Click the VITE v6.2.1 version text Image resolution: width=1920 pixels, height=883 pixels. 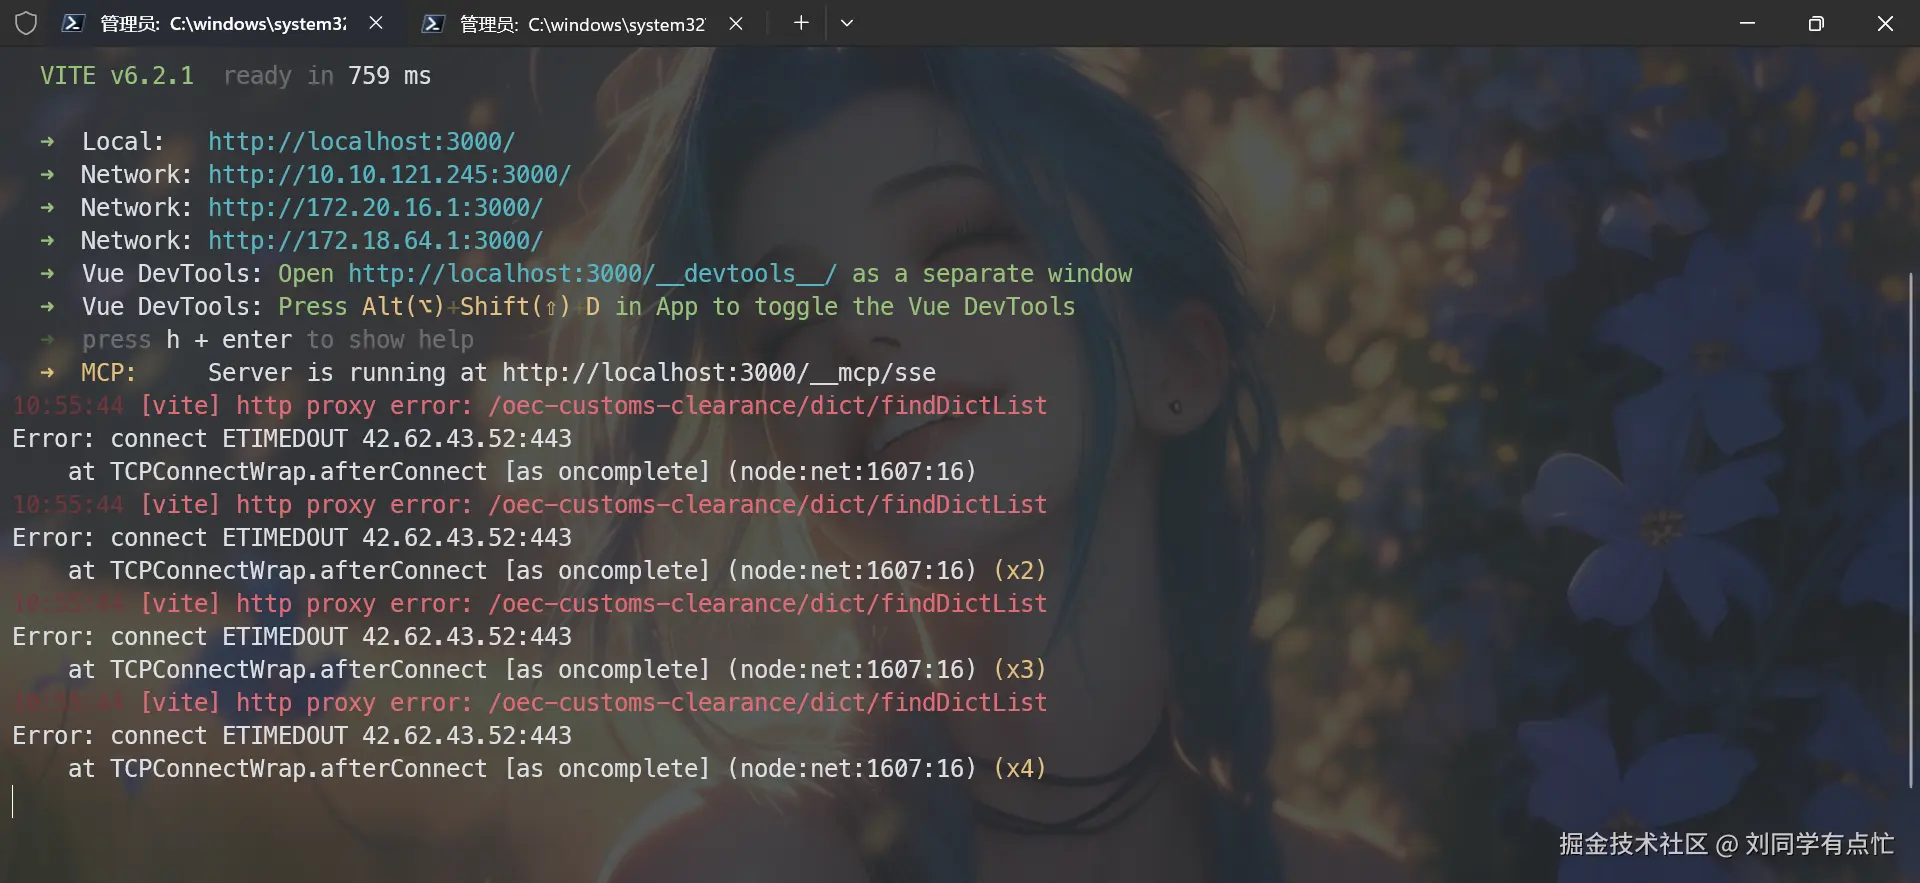pos(117,76)
